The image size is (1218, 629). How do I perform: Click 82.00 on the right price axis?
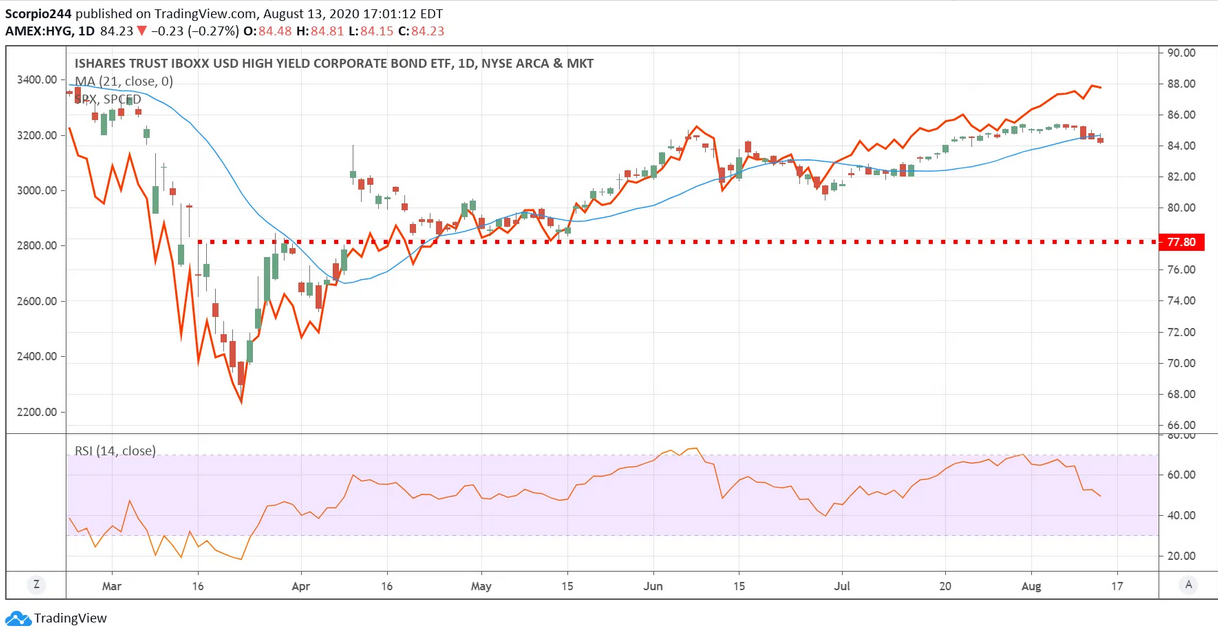1181,177
